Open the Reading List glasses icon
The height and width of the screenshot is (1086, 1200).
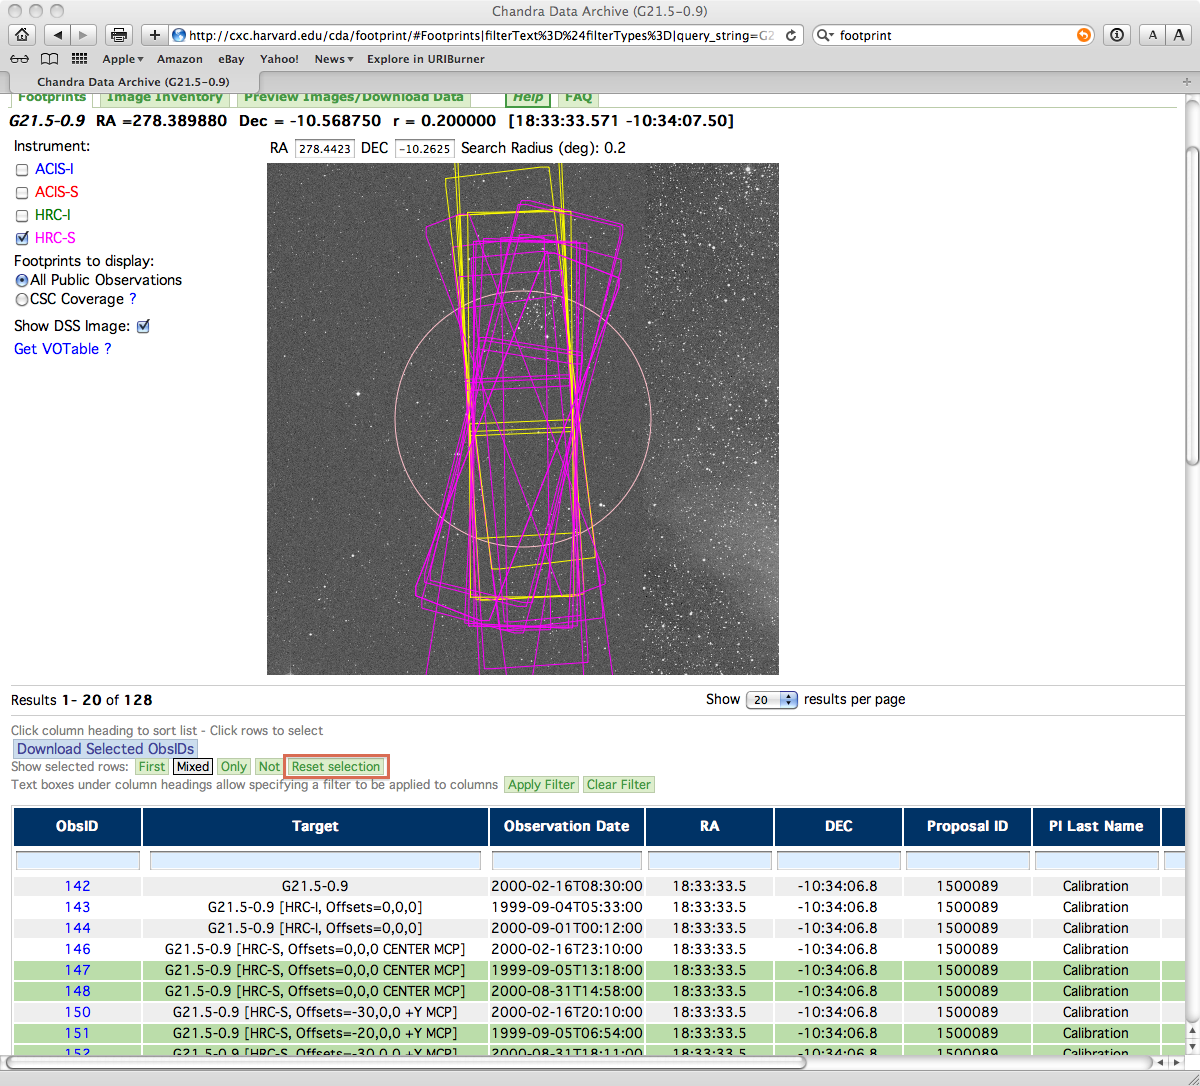[20, 59]
